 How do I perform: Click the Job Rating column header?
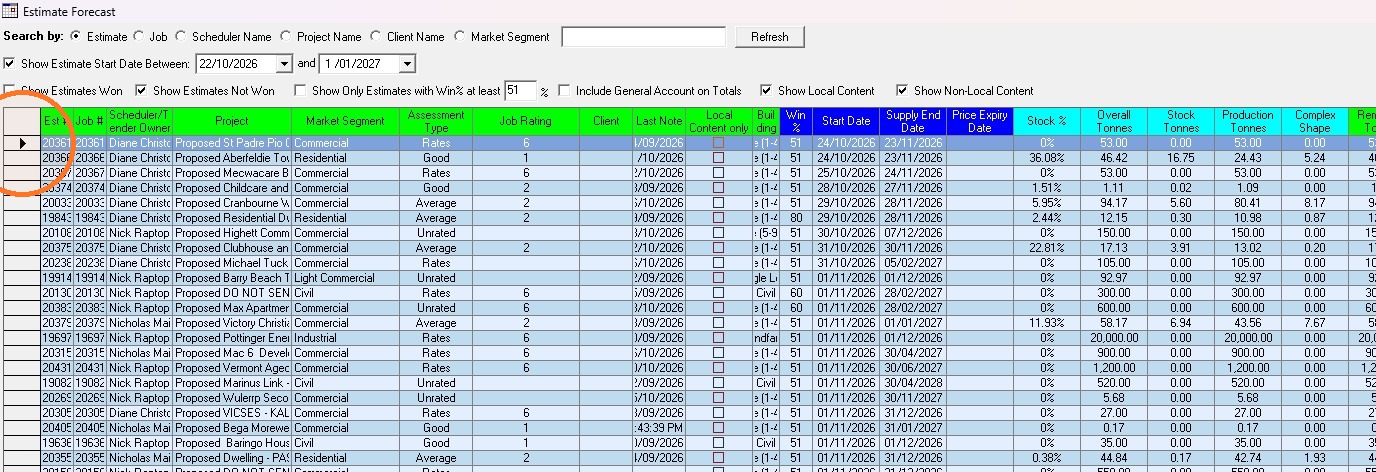point(526,121)
